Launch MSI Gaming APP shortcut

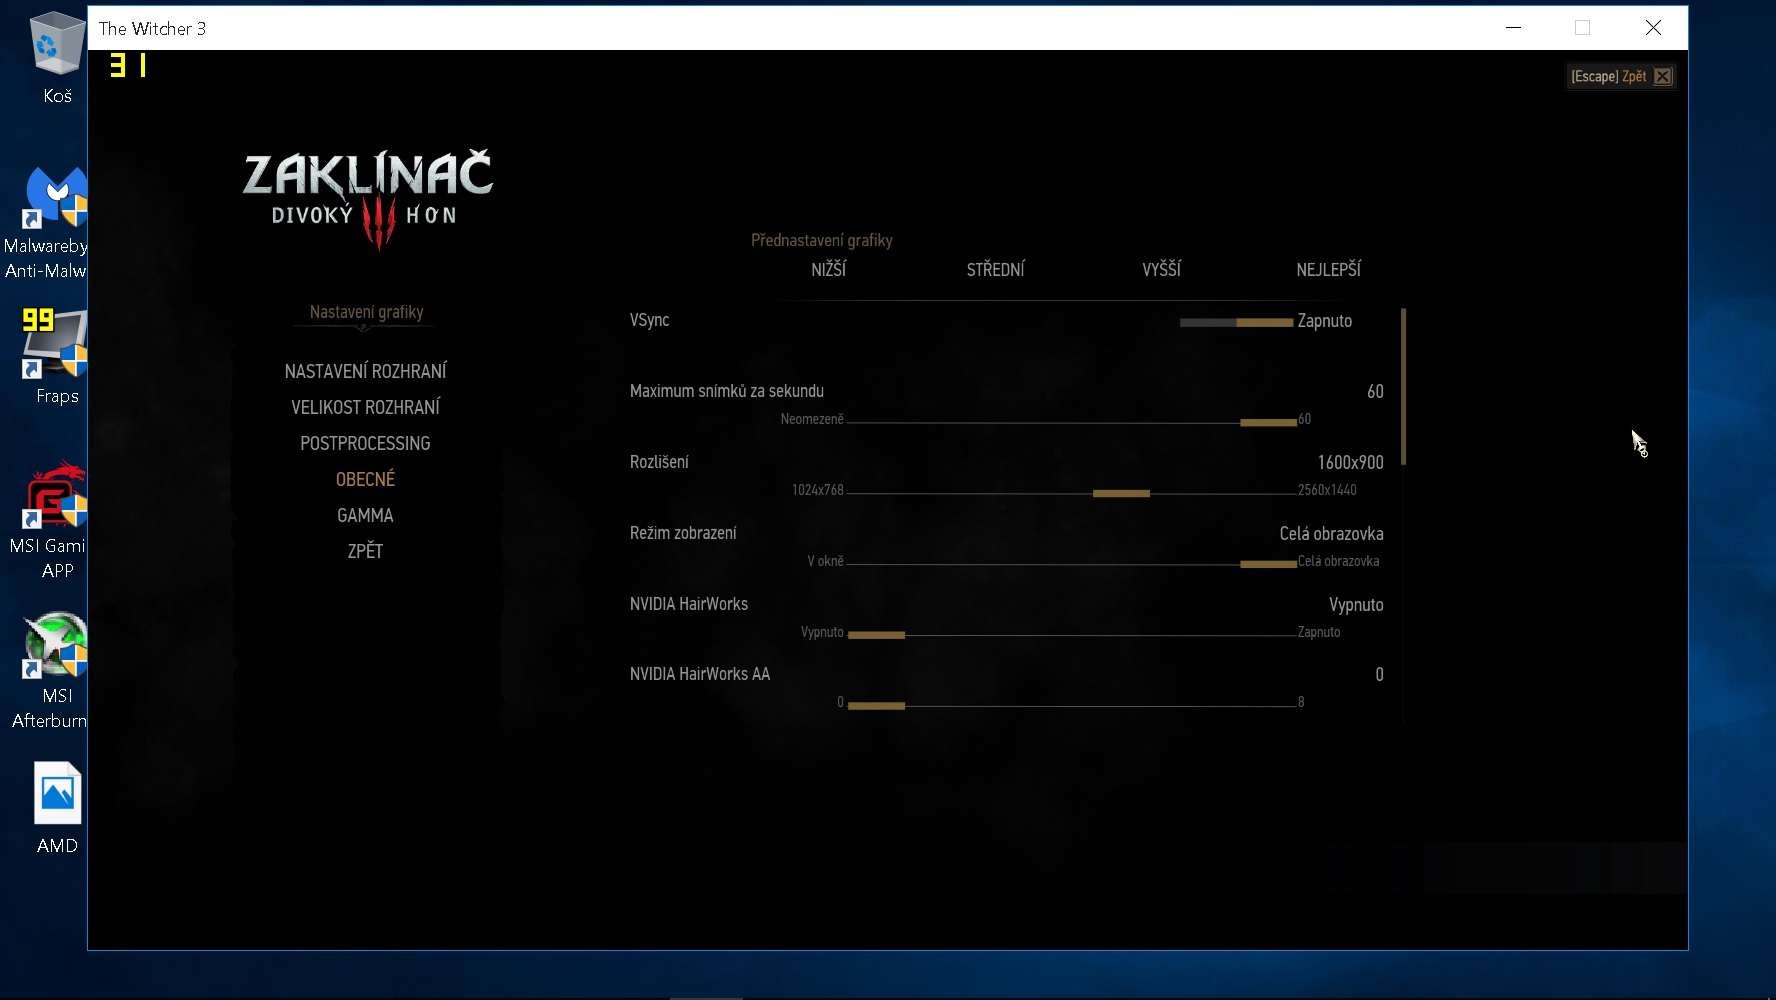[x=50, y=521]
